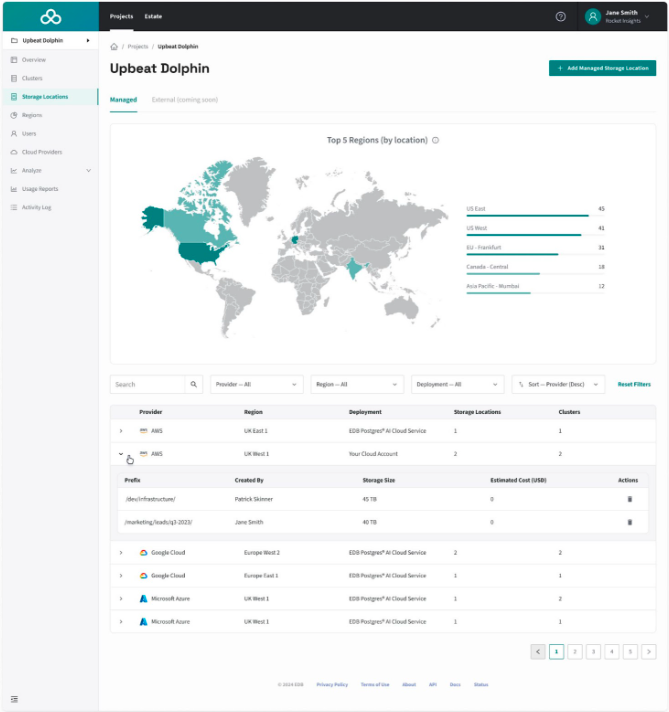The height and width of the screenshot is (712, 669).
Task: Expand the Google Cloud Europe West 2 row
Action: coord(121,552)
